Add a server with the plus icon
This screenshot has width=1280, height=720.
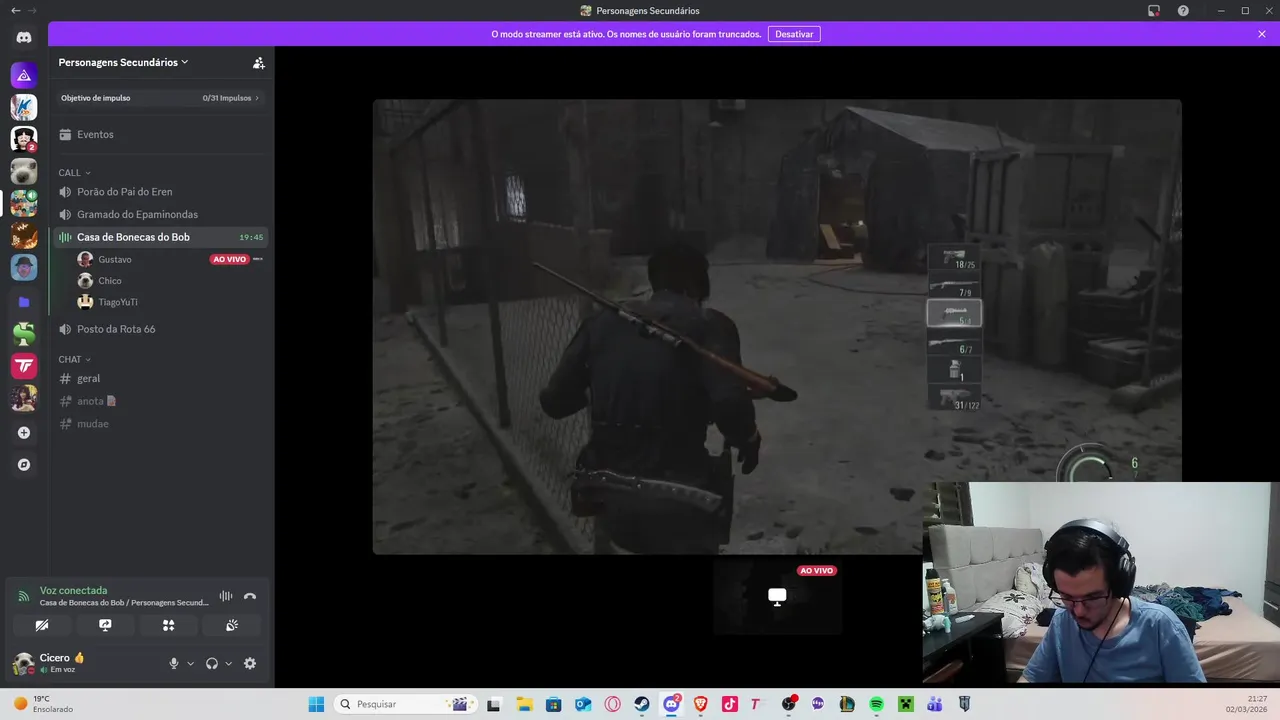pyautogui.click(x=24, y=433)
